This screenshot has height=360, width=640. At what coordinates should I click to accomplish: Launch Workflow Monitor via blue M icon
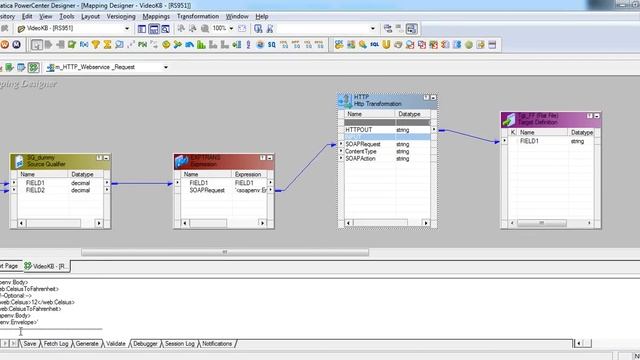coord(16,44)
